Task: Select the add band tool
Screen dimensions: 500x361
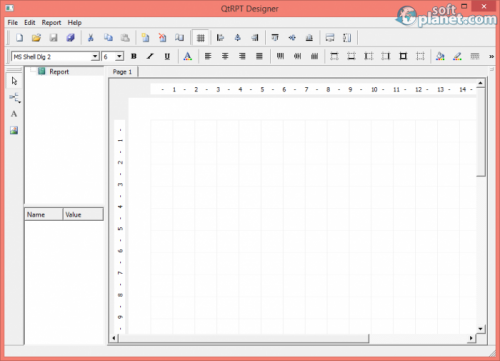Action: point(14,98)
